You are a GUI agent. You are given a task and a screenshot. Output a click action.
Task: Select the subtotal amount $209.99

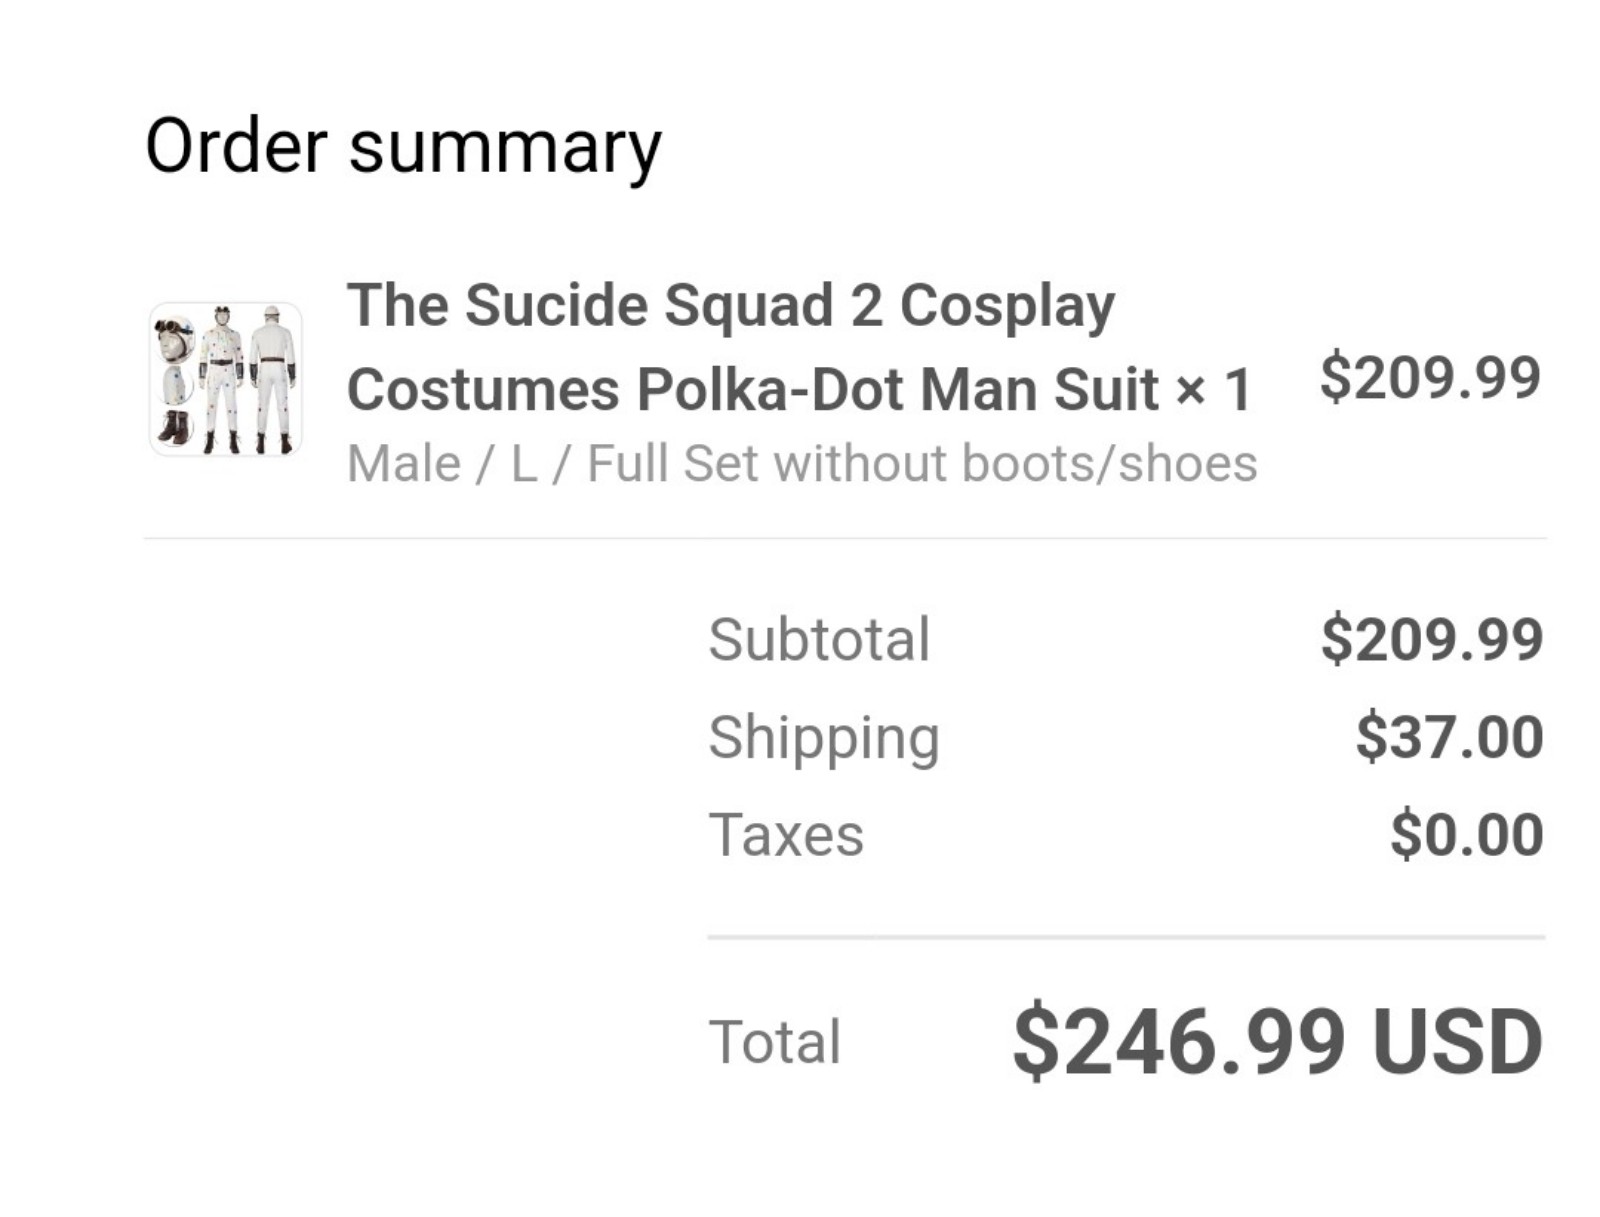[1431, 640]
